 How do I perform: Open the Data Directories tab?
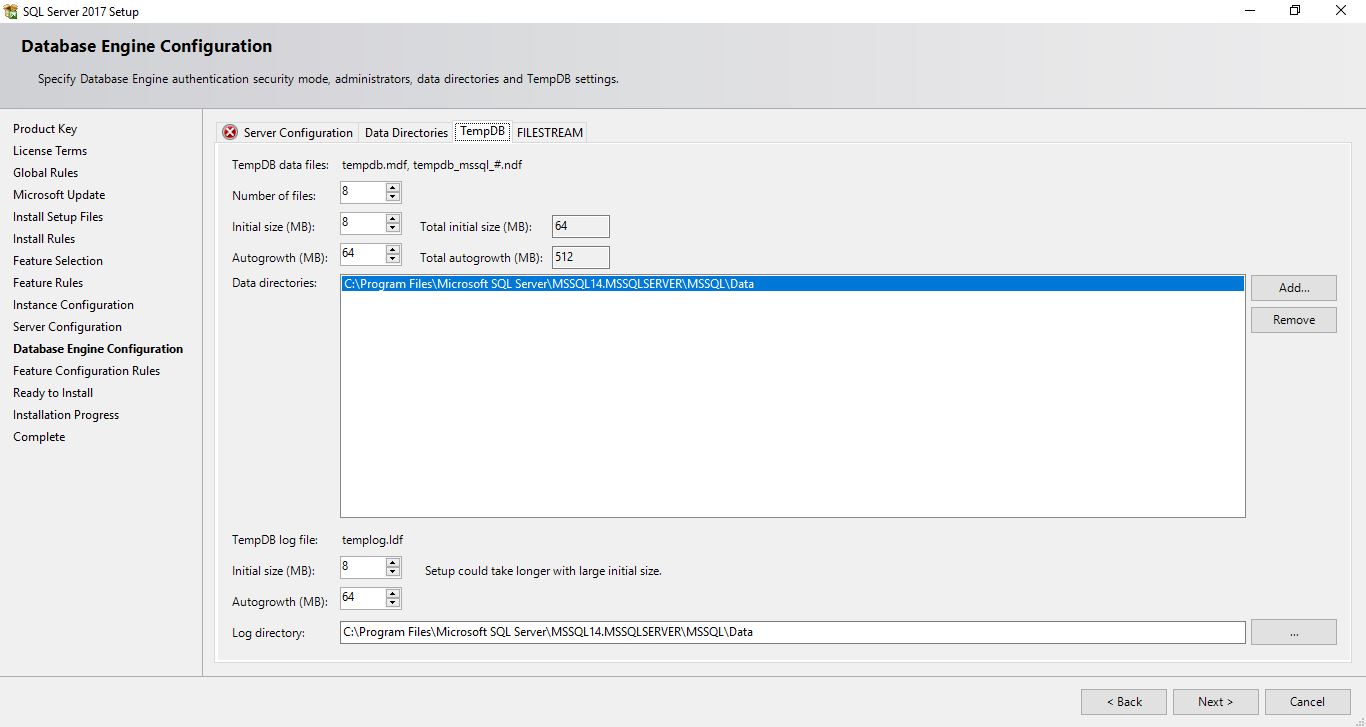coord(405,131)
